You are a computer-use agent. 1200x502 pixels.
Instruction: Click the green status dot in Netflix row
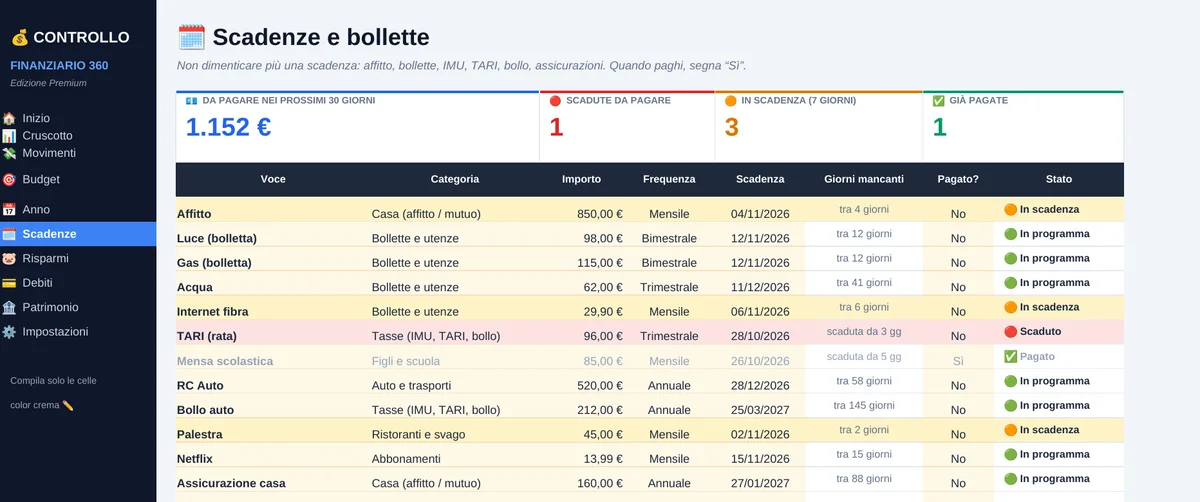1010,455
